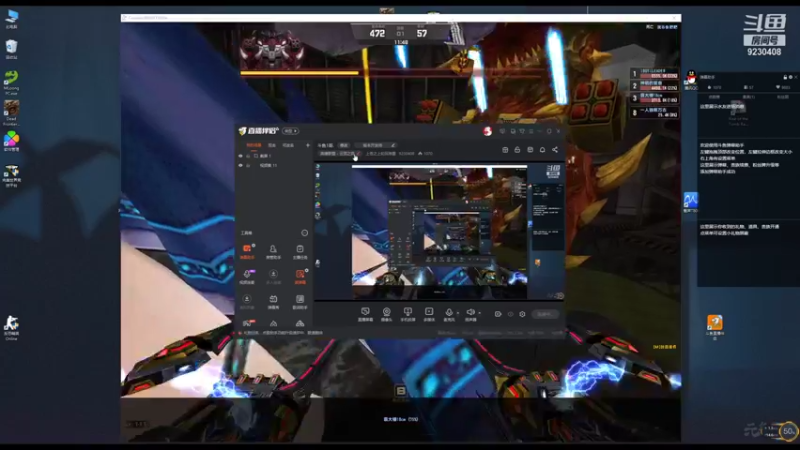Screen dimensions: 800x450
Task: Launch the Dead Frontier desktop shortcut
Action: pos(11,112)
